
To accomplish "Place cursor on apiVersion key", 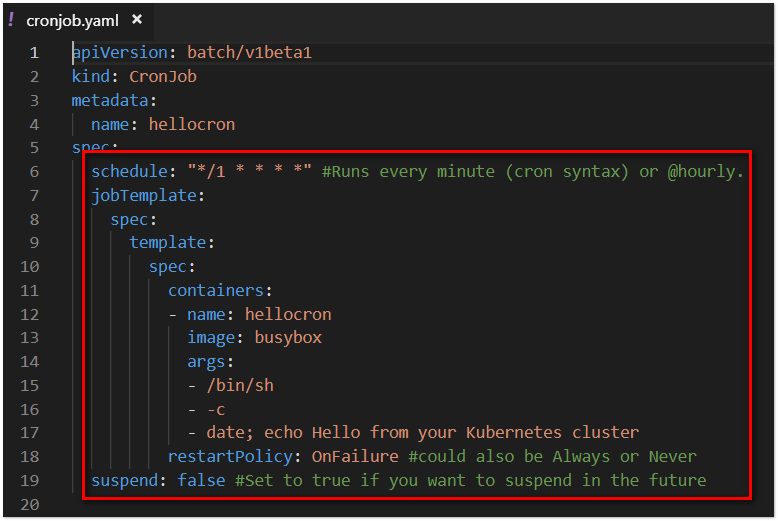I will 120,53.
